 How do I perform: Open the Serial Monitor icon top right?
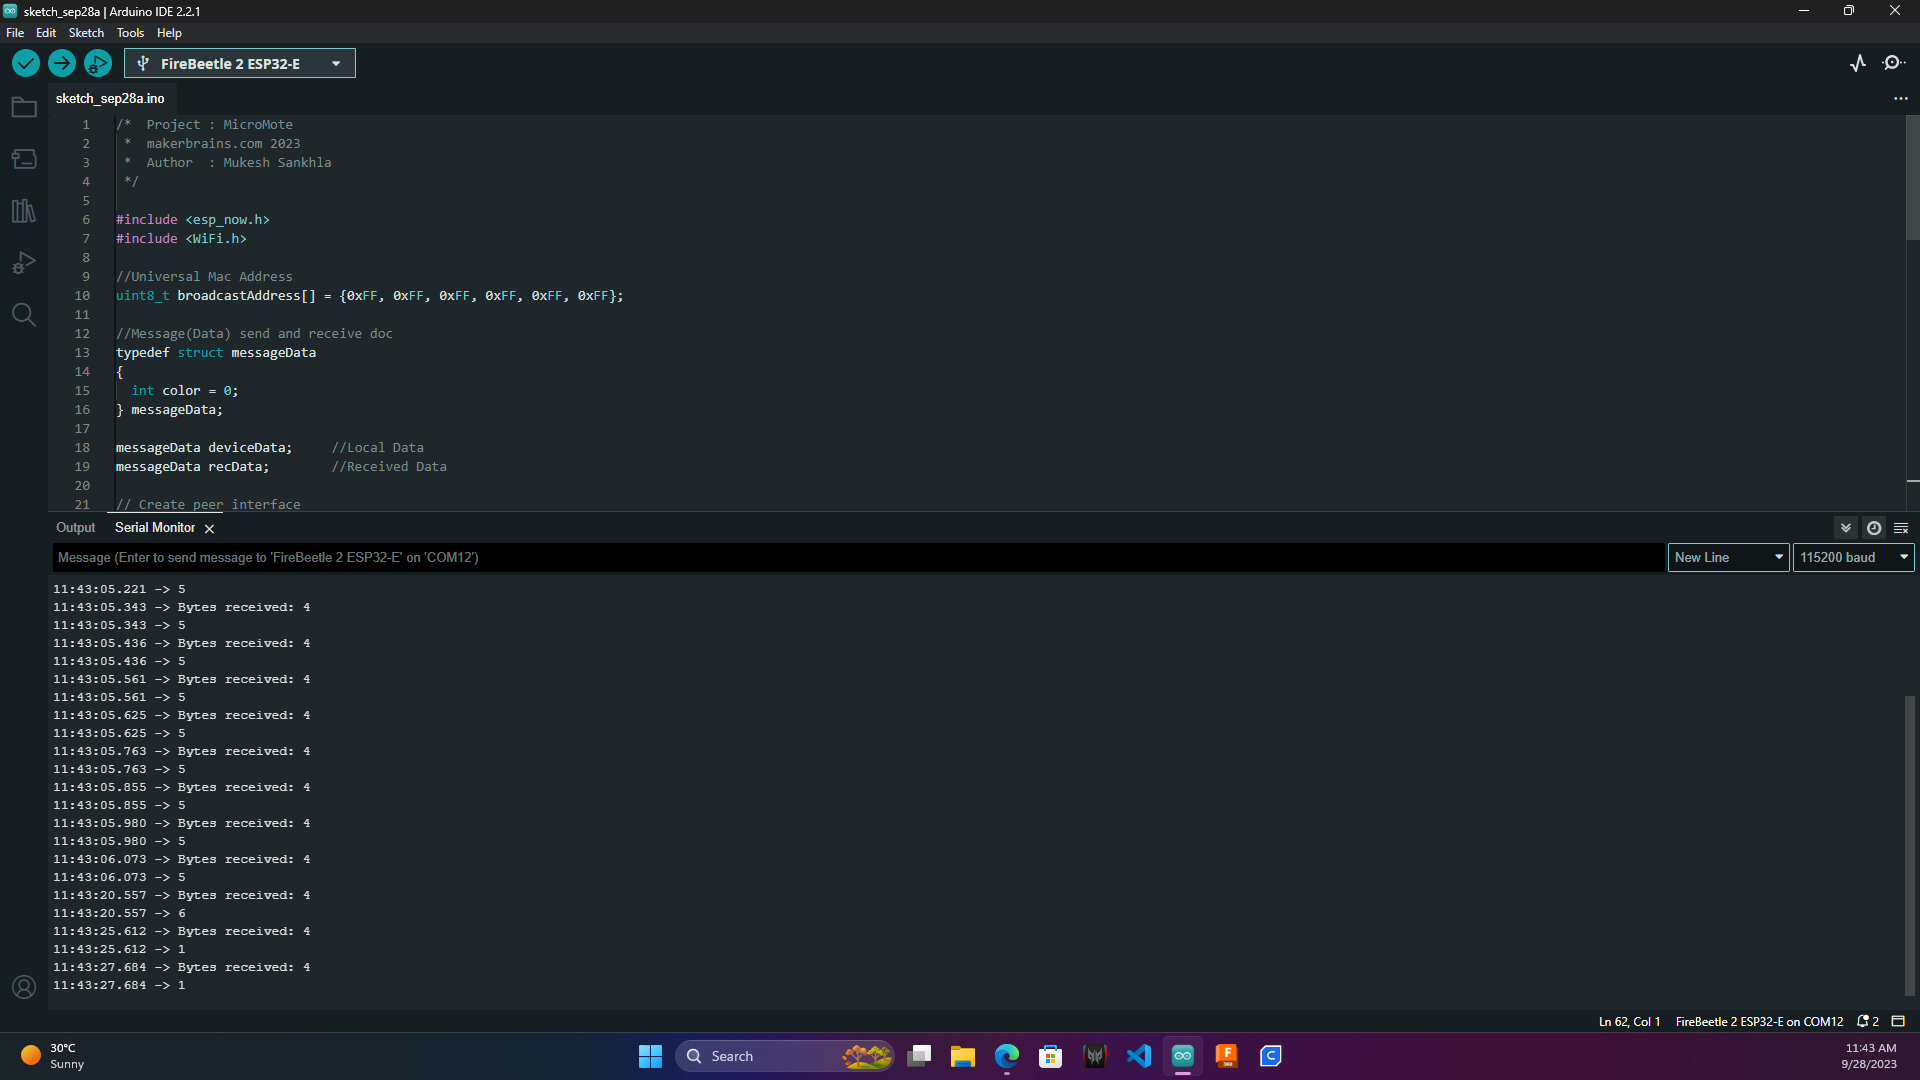click(1895, 63)
